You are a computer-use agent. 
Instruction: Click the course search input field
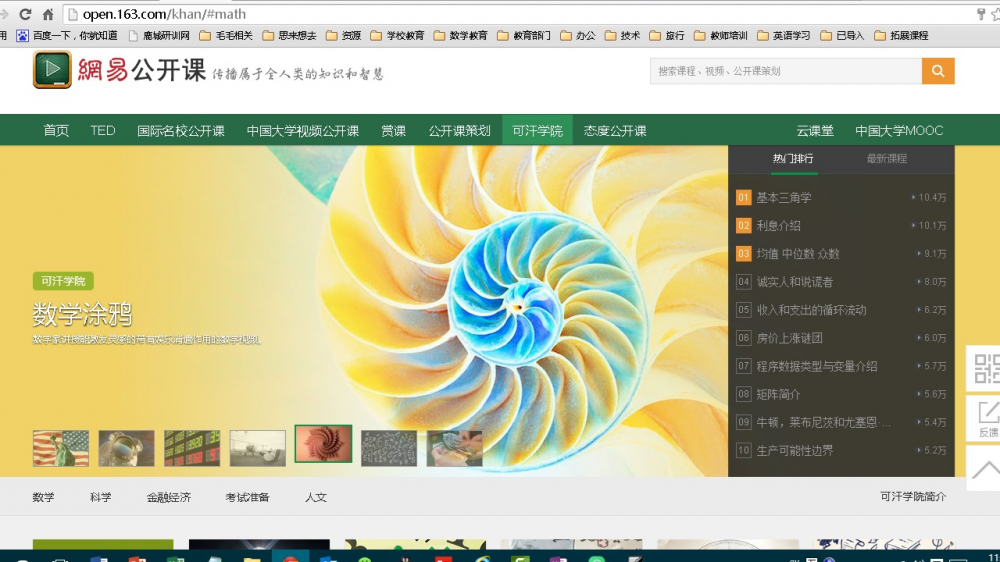click(785, 71)
